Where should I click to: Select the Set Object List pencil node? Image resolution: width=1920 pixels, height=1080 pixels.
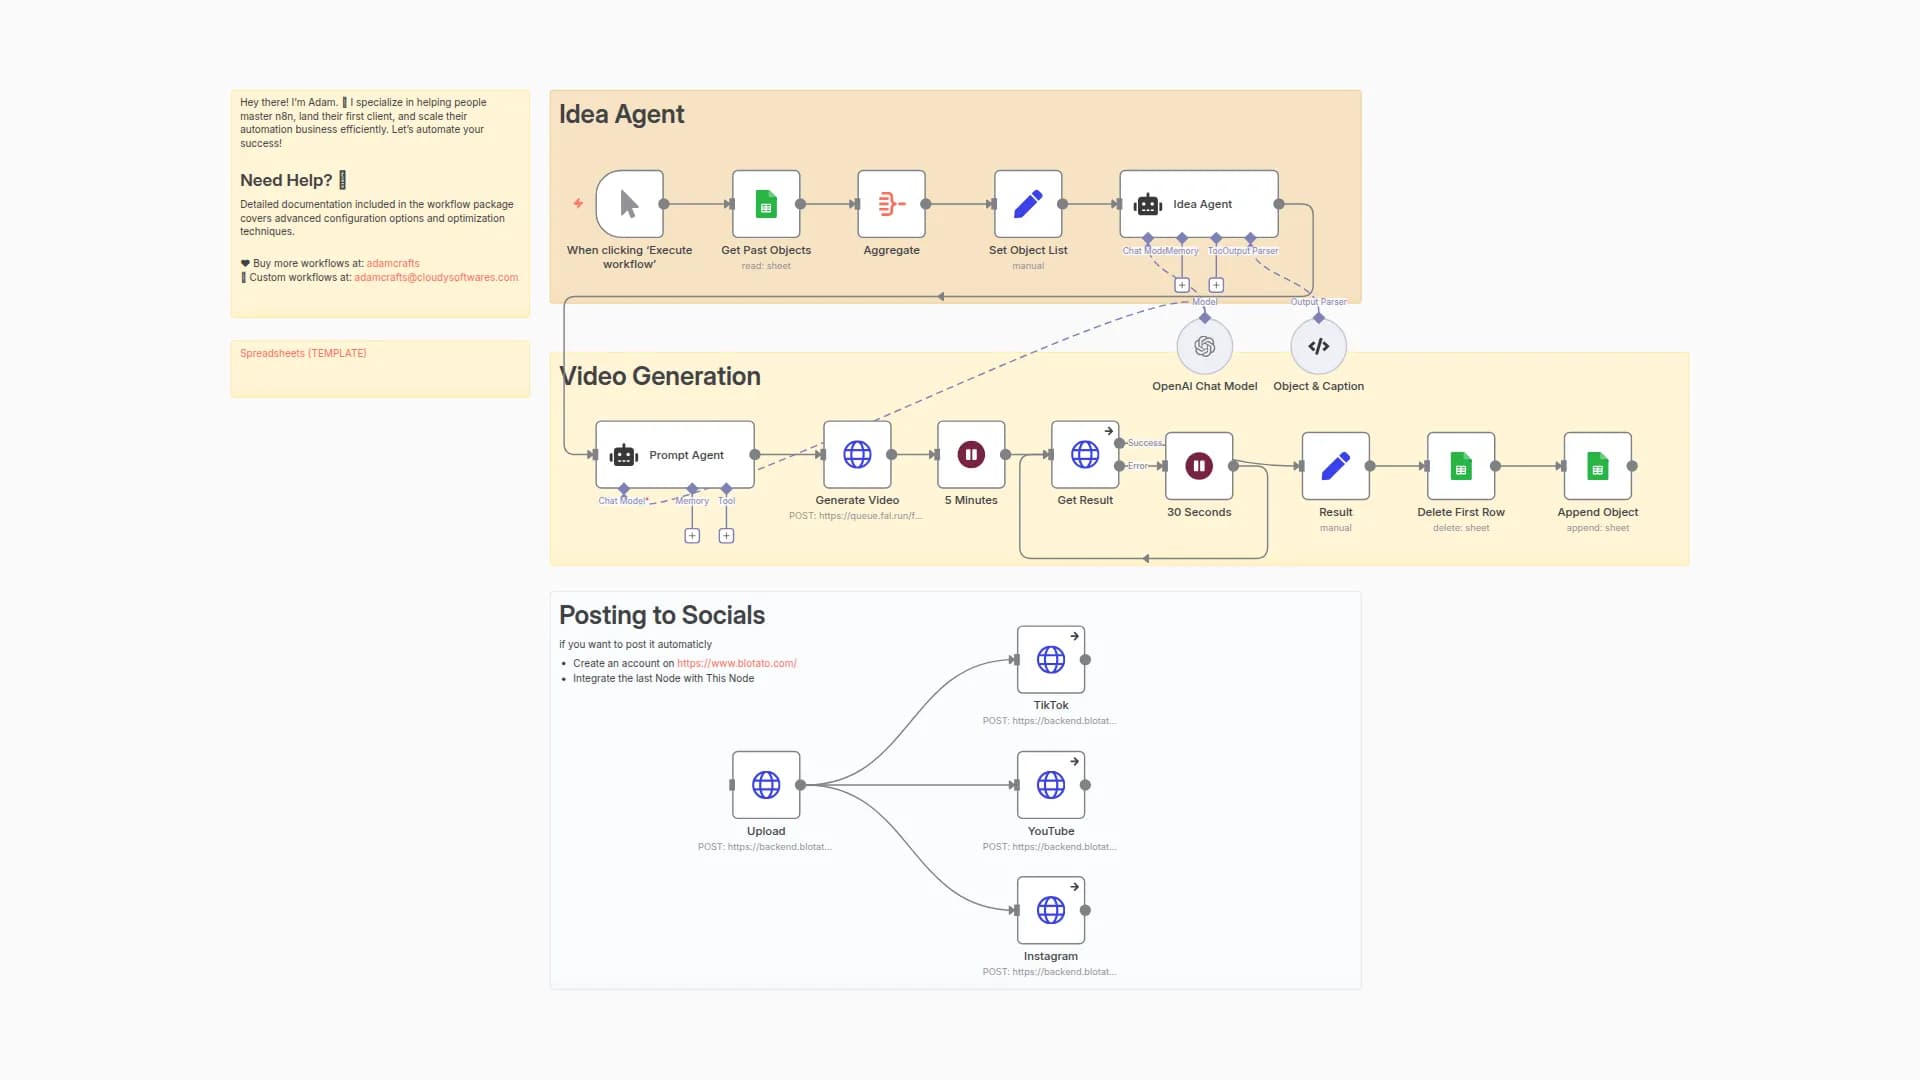pyautogui.click(x=1028, y=204)
